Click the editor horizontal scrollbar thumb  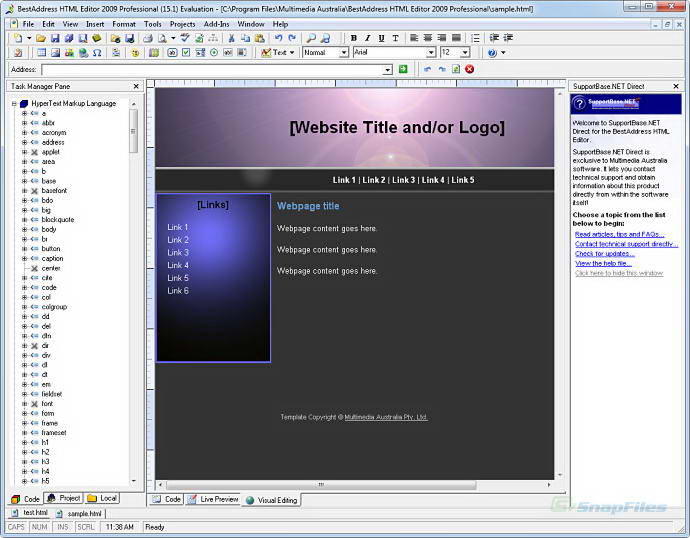(x=321, y=485)
